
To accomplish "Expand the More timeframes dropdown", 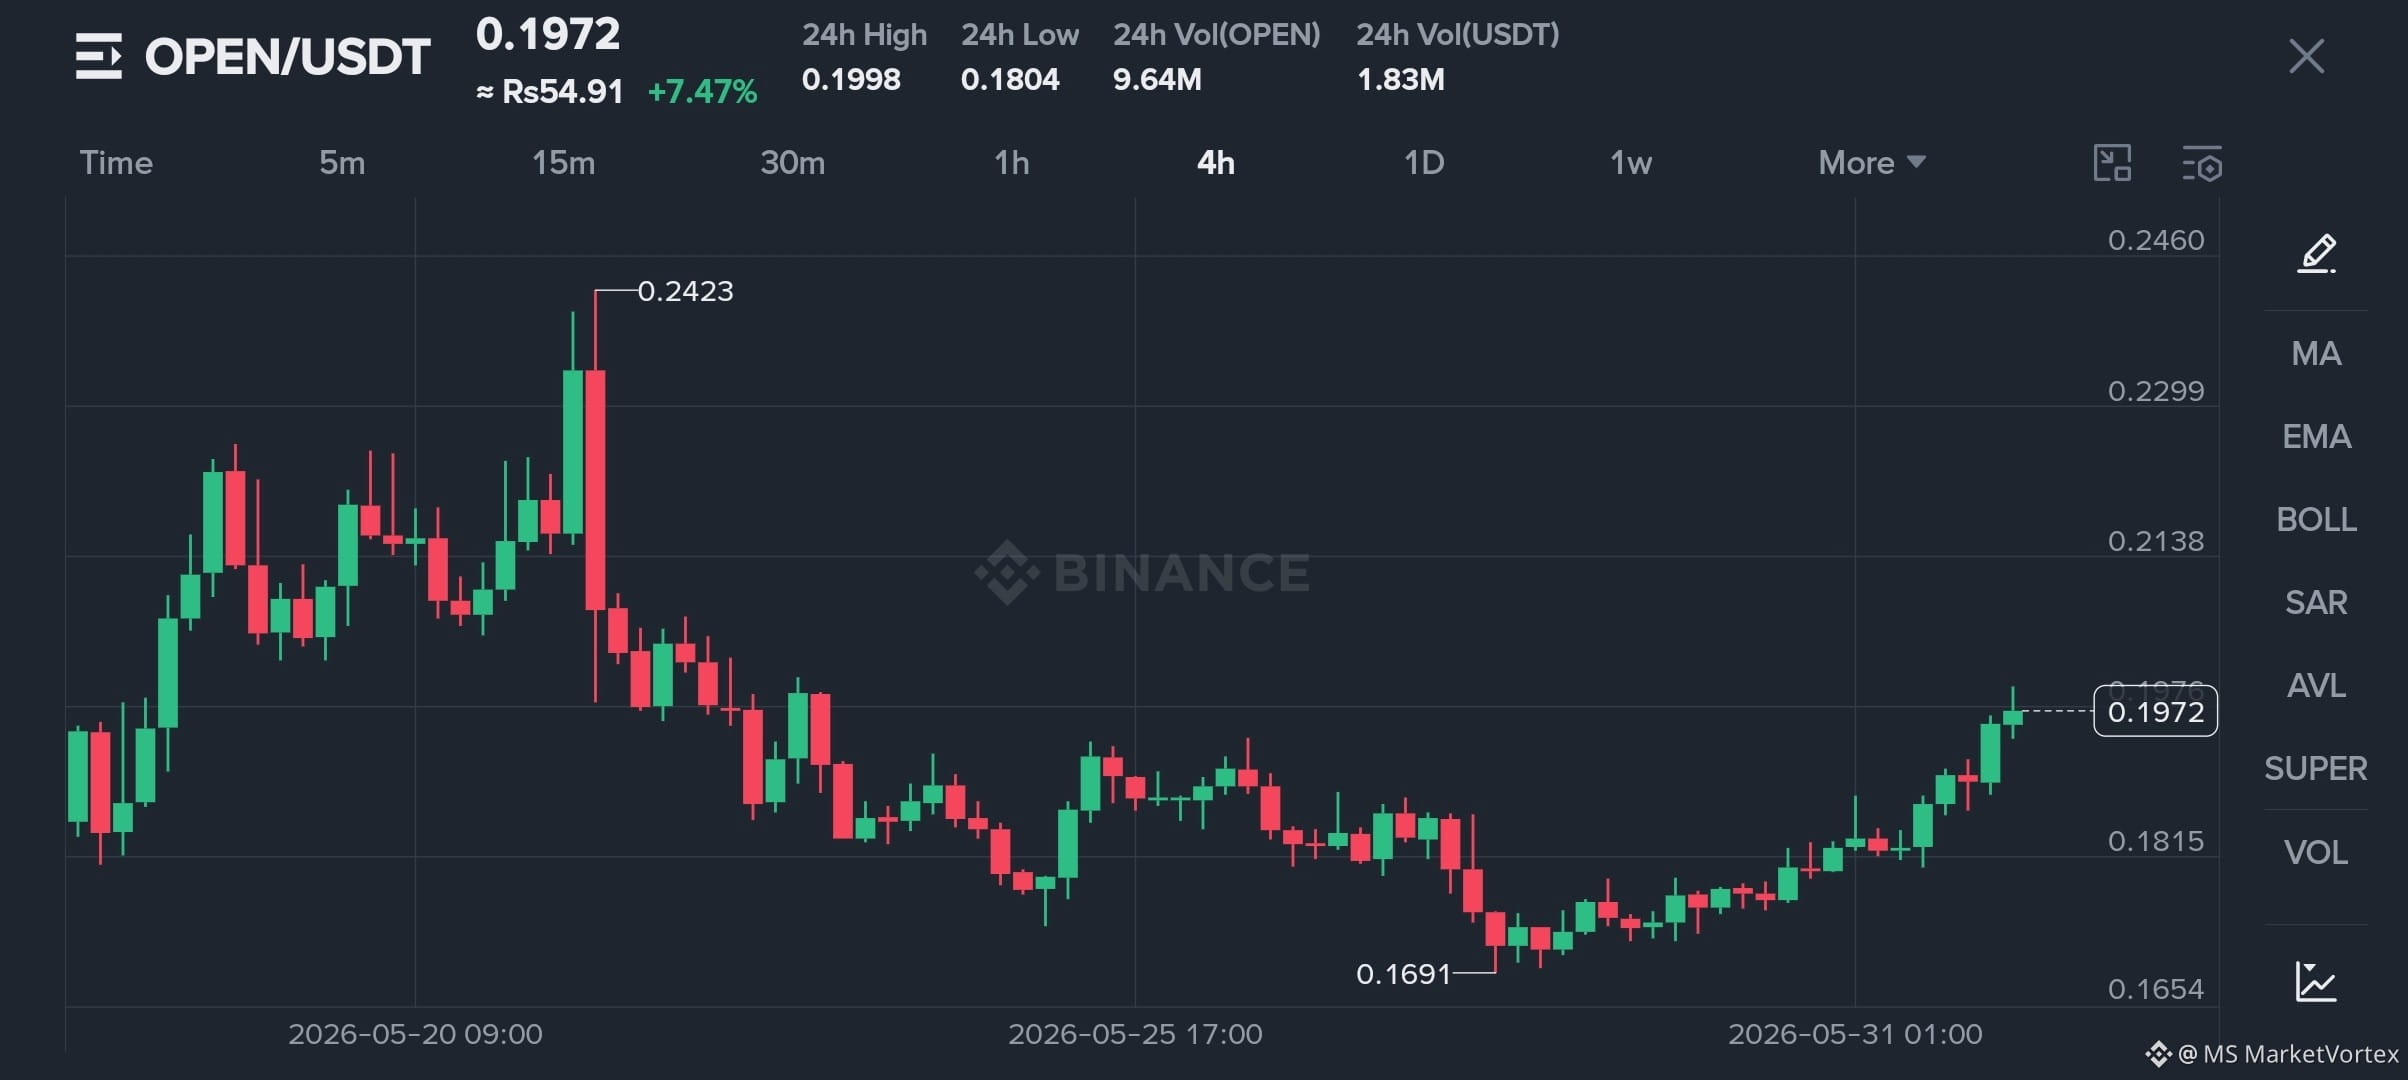I will (x=1871, y=162).
